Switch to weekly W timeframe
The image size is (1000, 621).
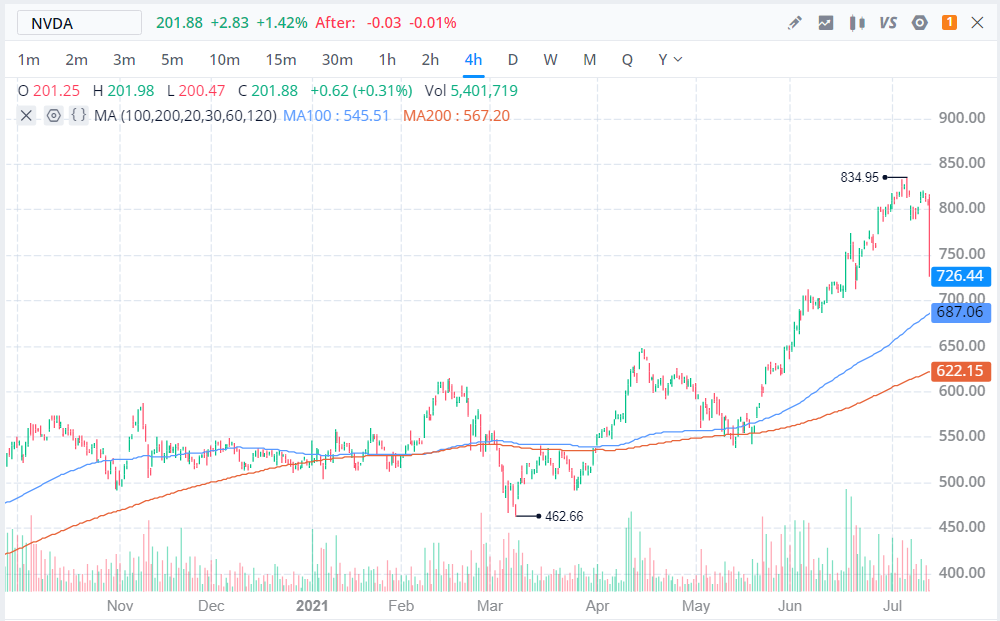pyautogui.click(x=550, y=60)
